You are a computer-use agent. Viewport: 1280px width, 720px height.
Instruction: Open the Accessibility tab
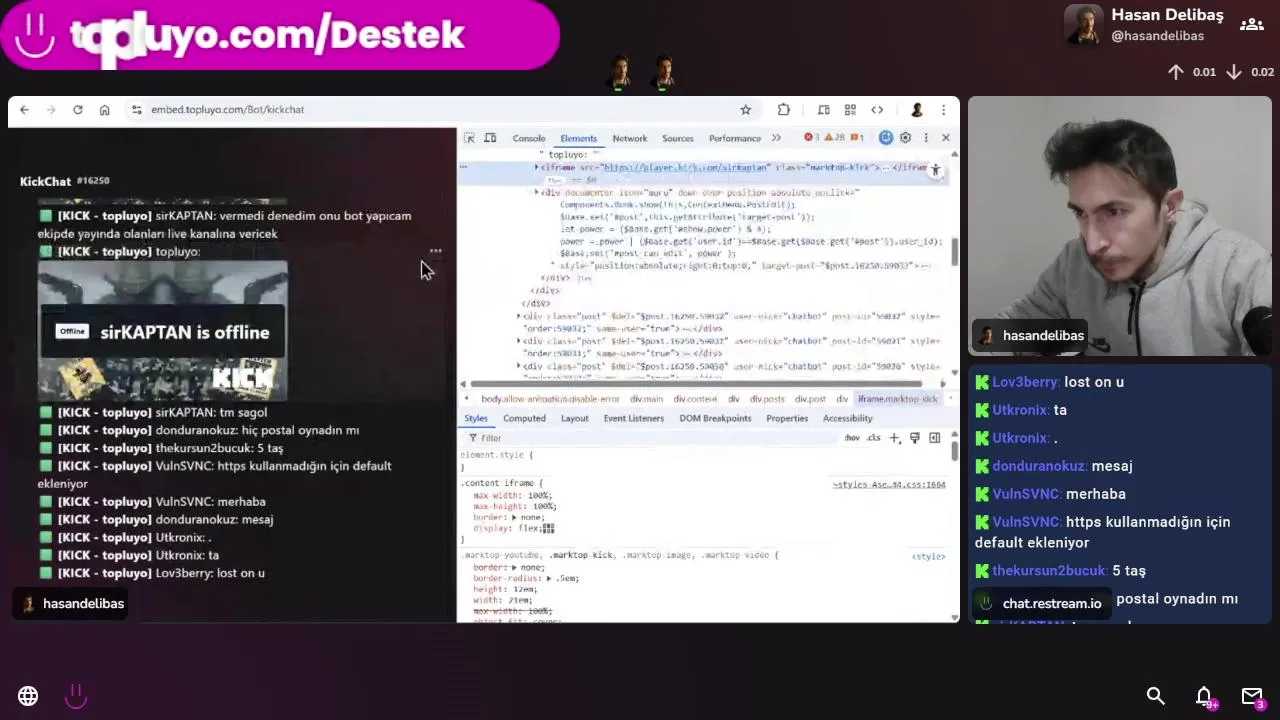pyautogui.click(x=848, y=418)
